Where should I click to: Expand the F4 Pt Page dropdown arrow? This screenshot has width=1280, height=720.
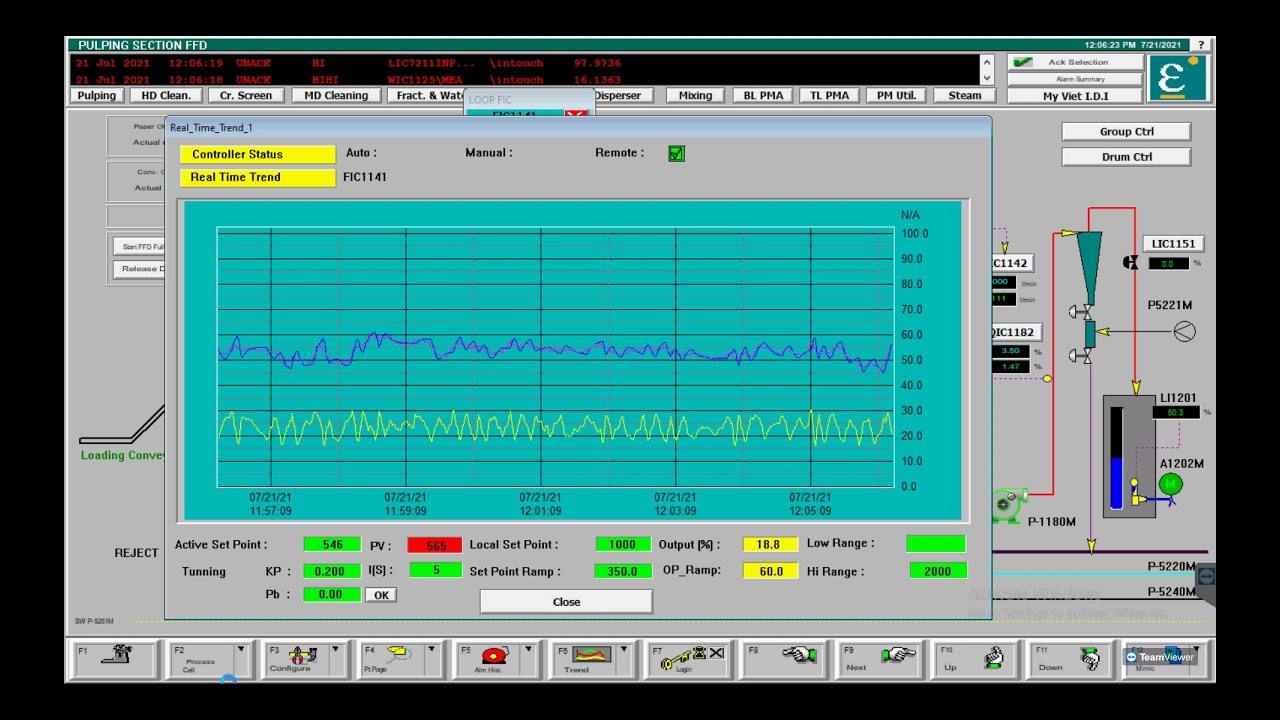click(432, 650)
